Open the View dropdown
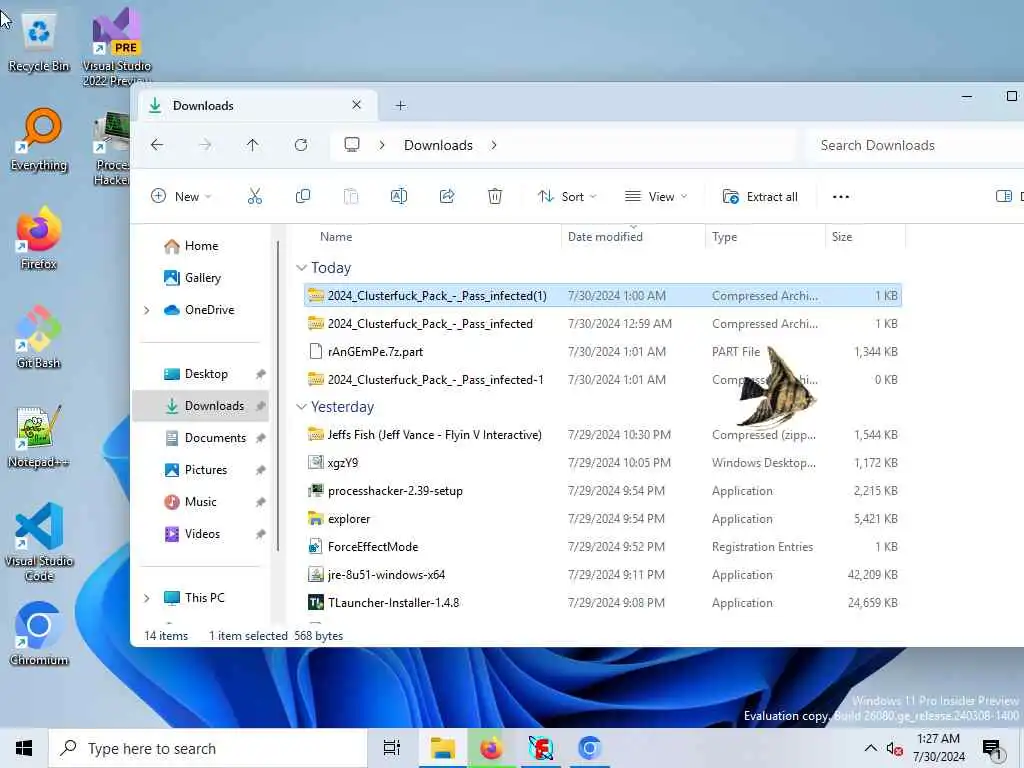Image resolution: width=1024 pixels, height=768 pixels. click(656, 197)
